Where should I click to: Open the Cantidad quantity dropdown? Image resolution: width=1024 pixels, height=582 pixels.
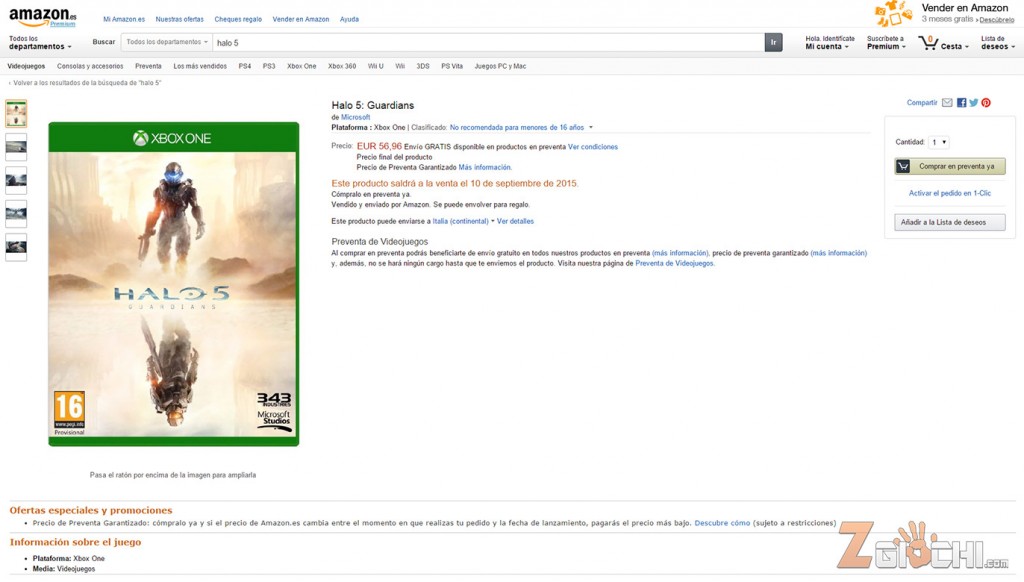tap(939, 142)
